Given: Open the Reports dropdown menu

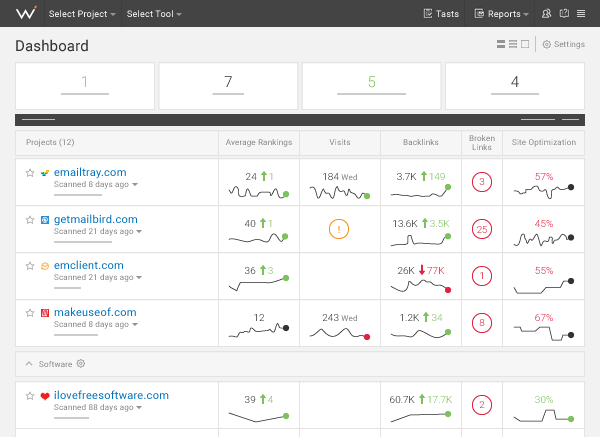Looking at the screenshot, I should click(x=501, y=14).
